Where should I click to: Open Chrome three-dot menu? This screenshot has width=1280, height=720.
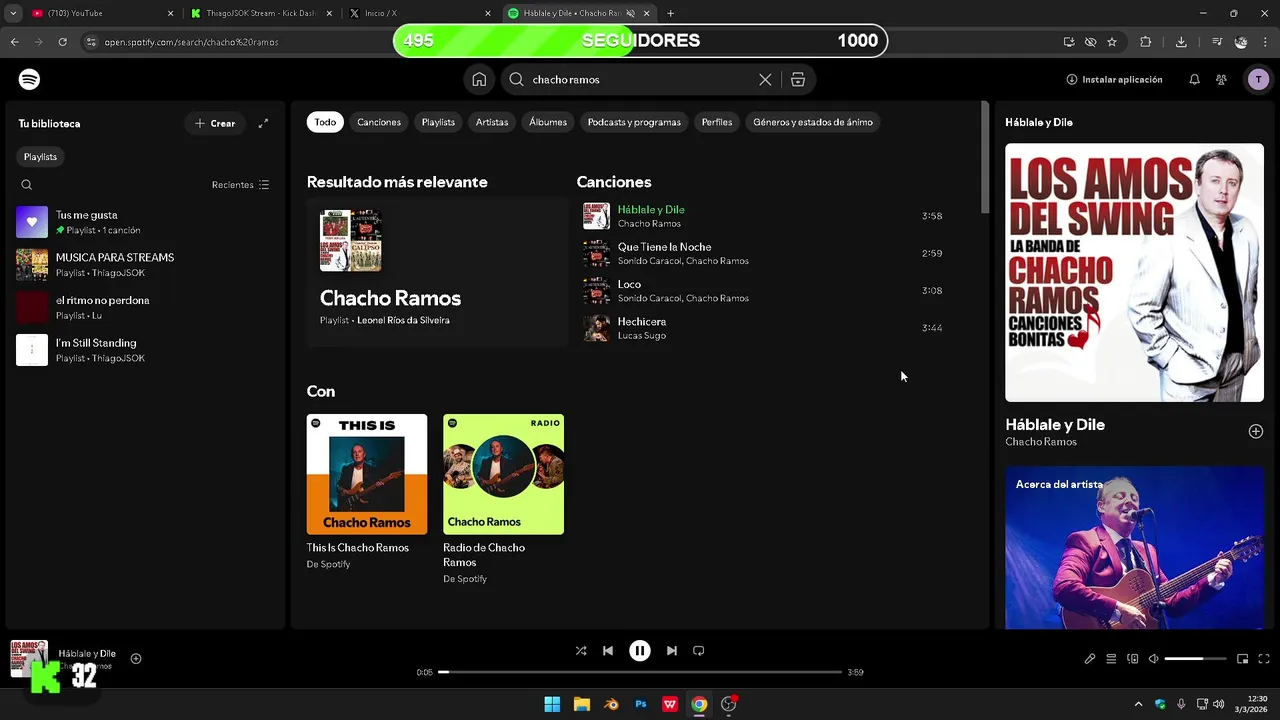1266,42
